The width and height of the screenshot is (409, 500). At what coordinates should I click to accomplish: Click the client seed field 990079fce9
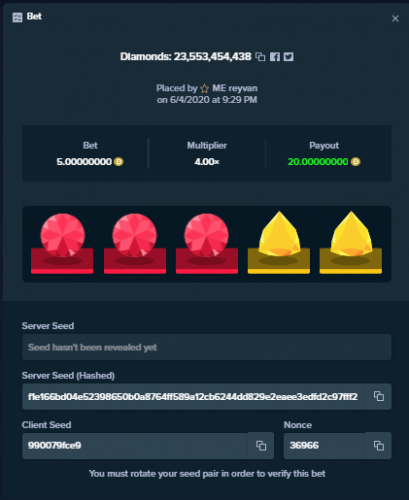pos(135,446)
